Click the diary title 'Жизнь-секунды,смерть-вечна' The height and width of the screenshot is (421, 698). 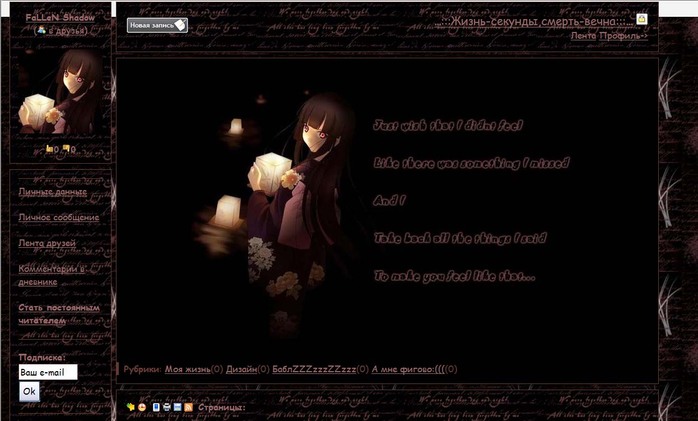[536, 21]
